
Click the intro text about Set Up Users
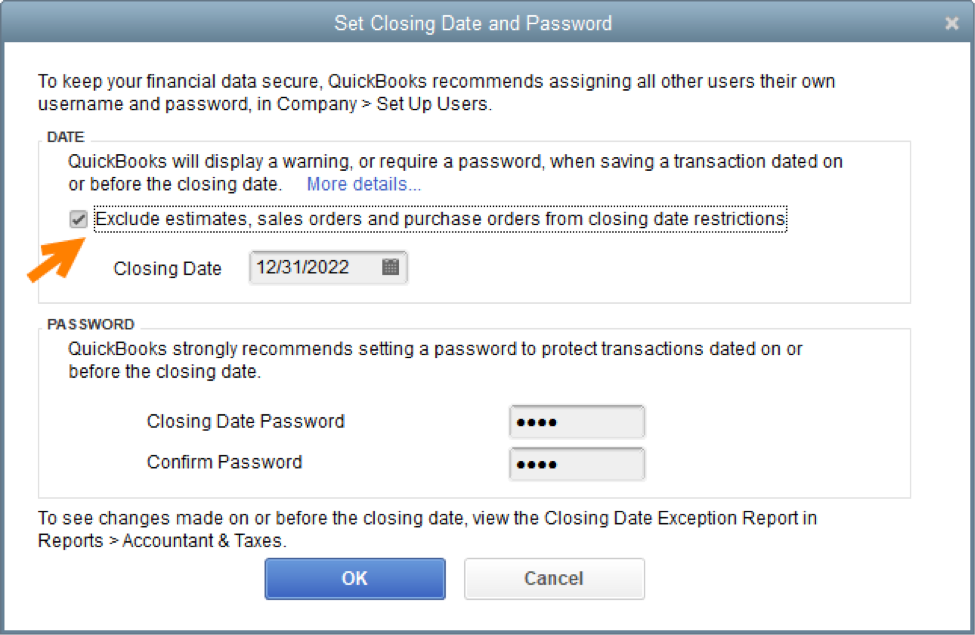coord(437,93)
